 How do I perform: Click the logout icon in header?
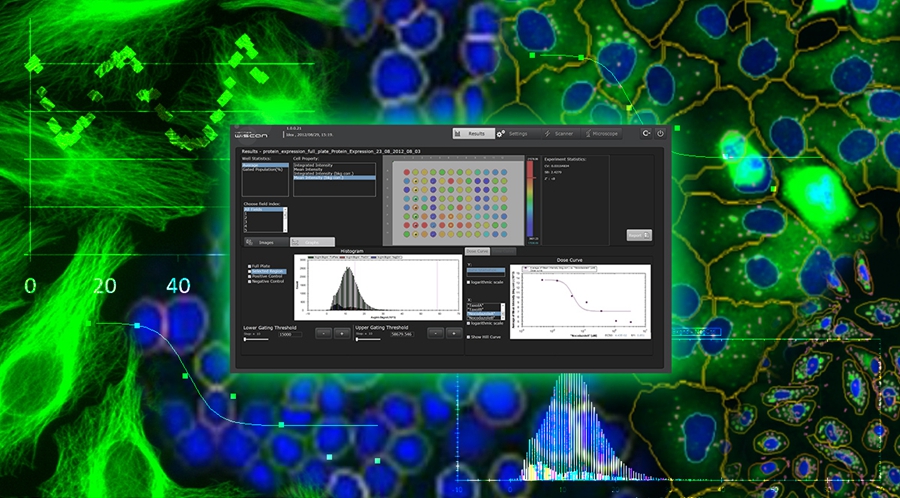646,133
